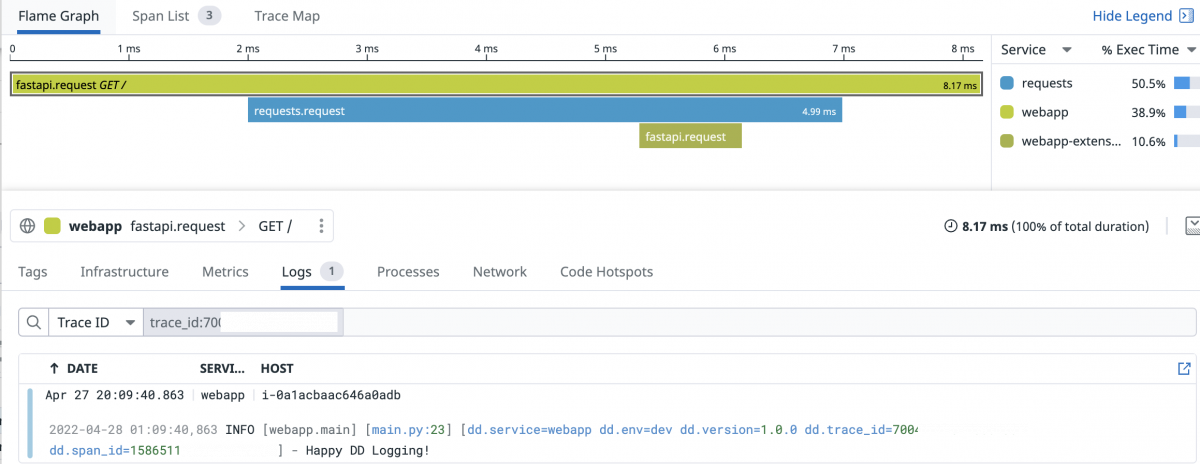Open logs in new window icon
The image size is (1200, 464).
click(1184, 368)
